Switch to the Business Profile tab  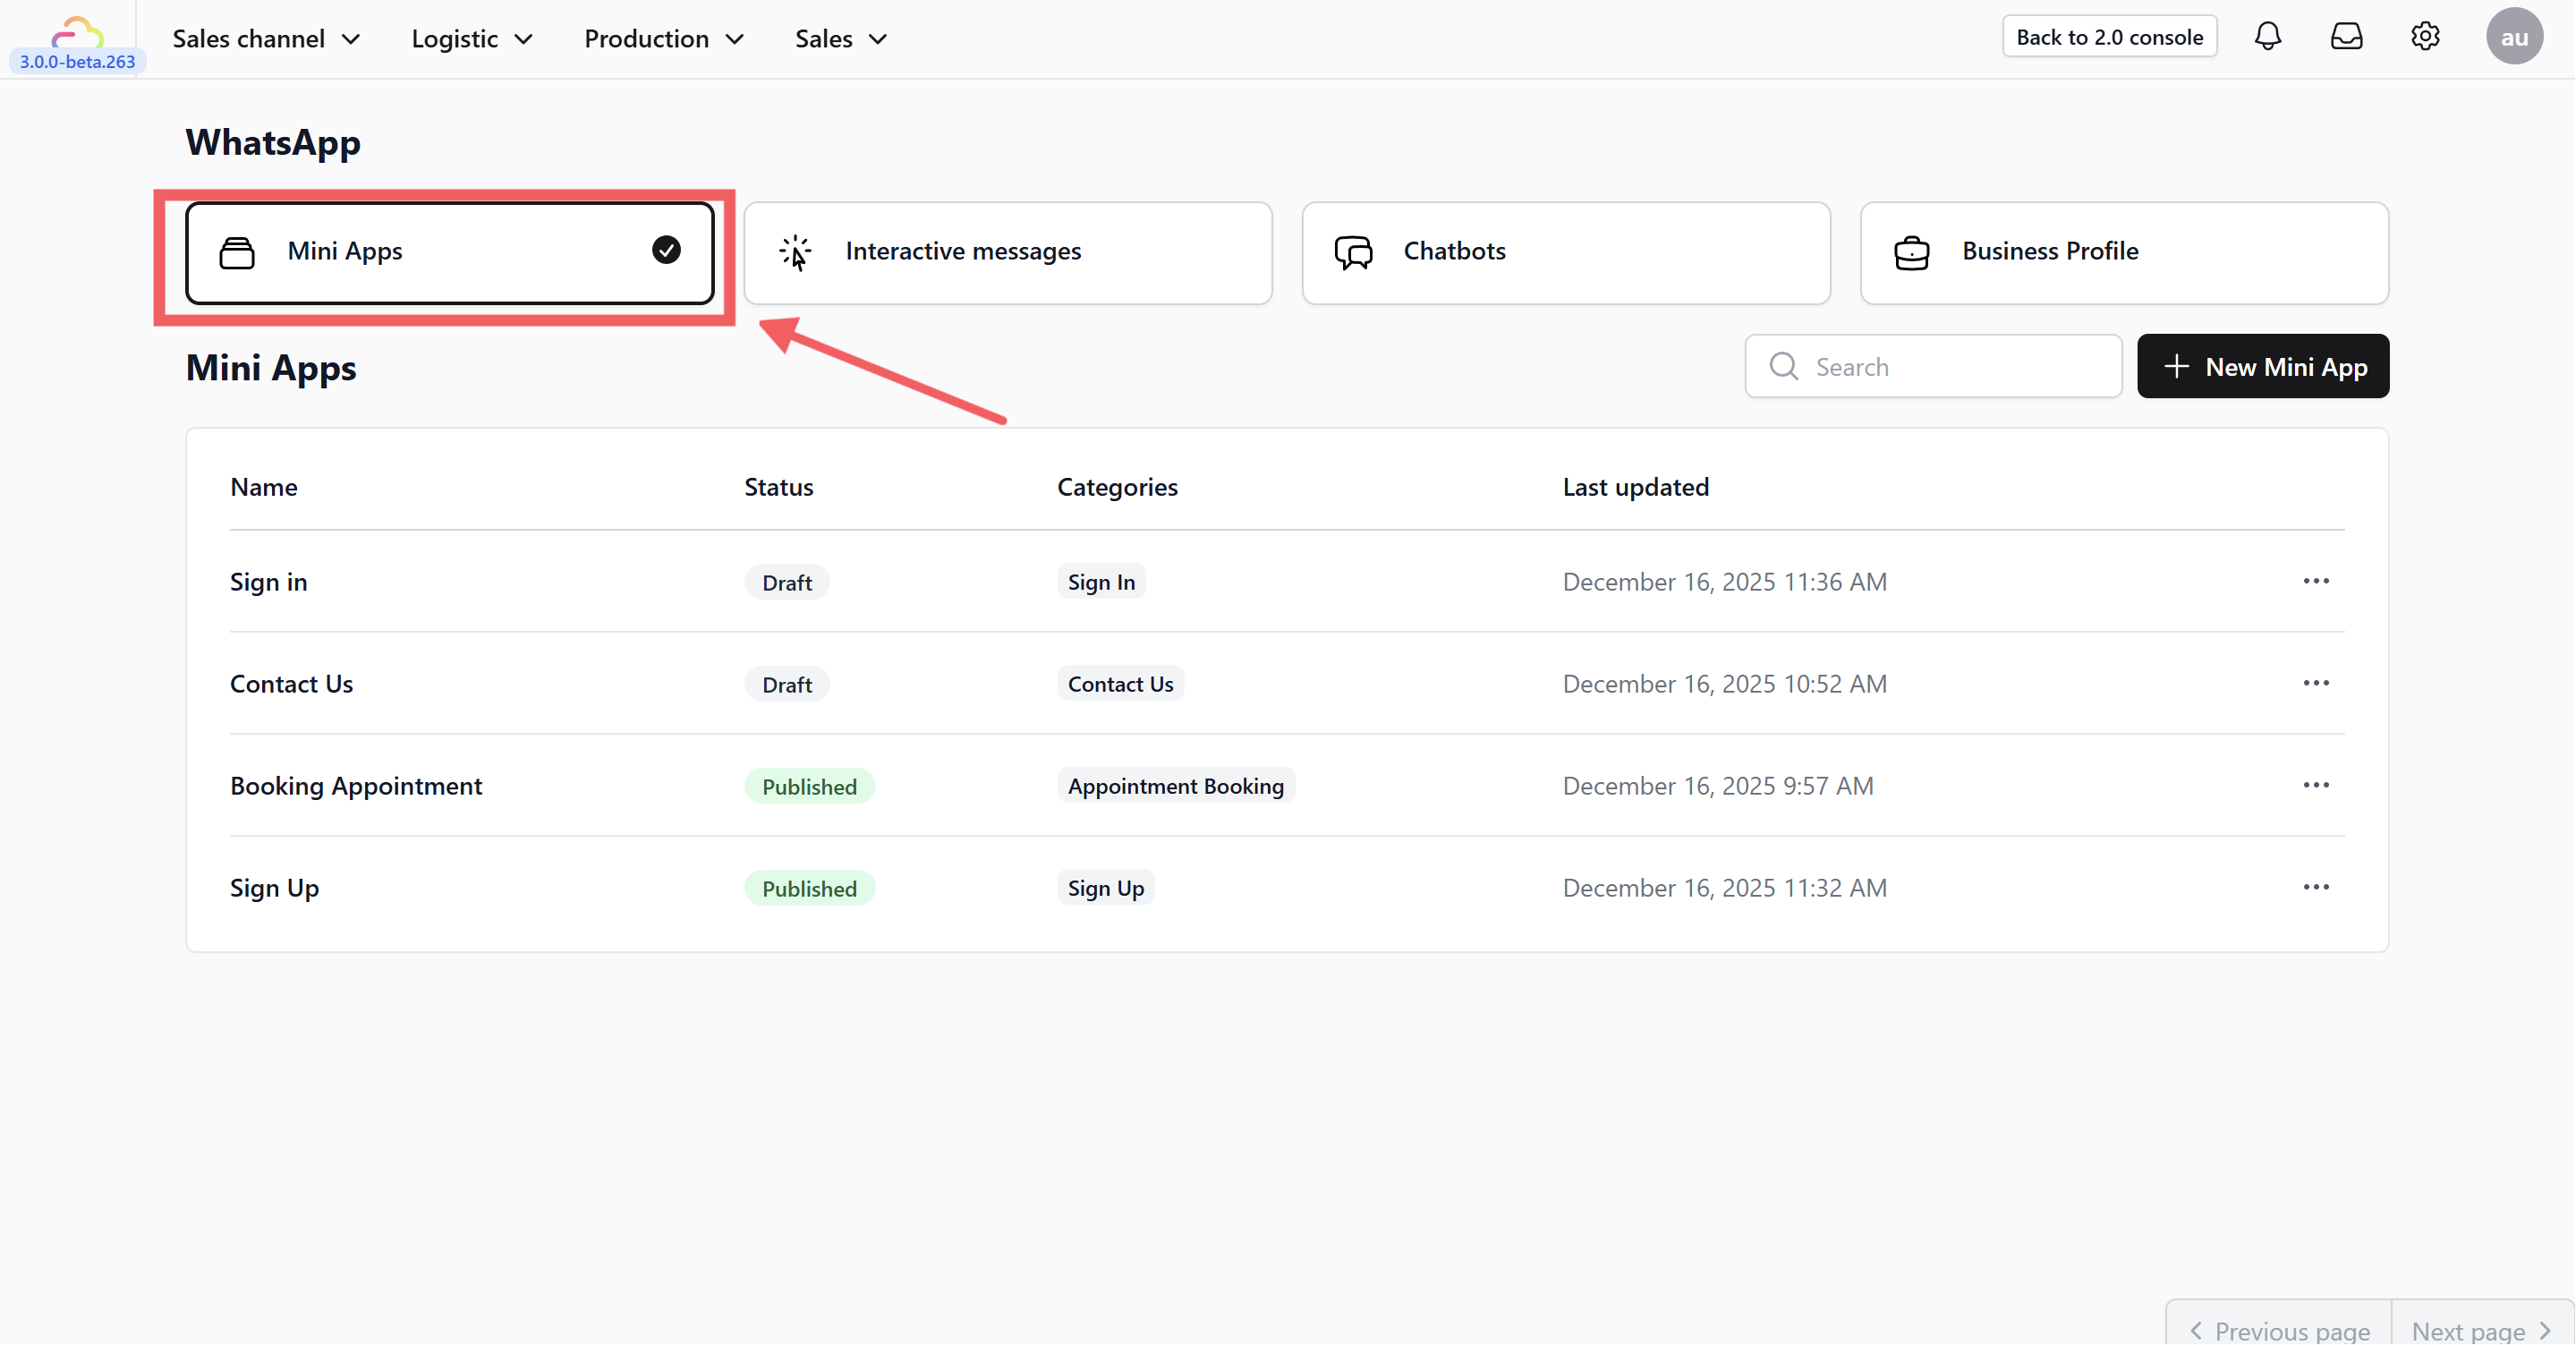pyautogui.click(x=2124, y=253)
